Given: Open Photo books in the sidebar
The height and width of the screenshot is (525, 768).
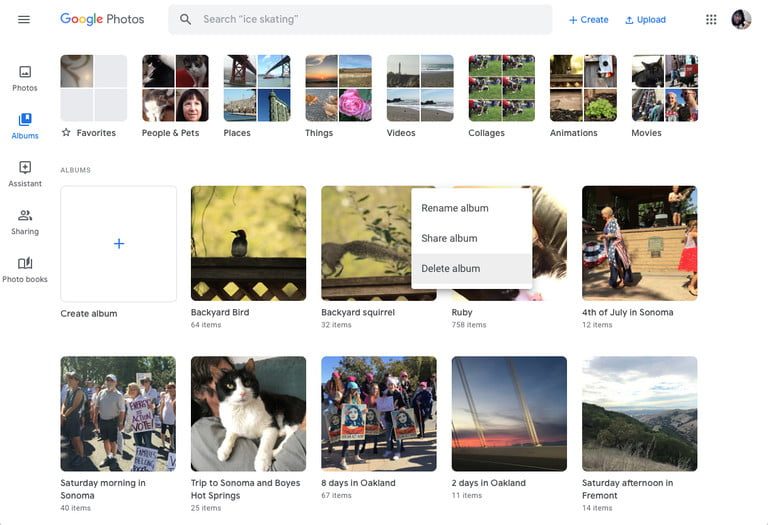Looking at the screenshot, I should click(x=25, y=269).
